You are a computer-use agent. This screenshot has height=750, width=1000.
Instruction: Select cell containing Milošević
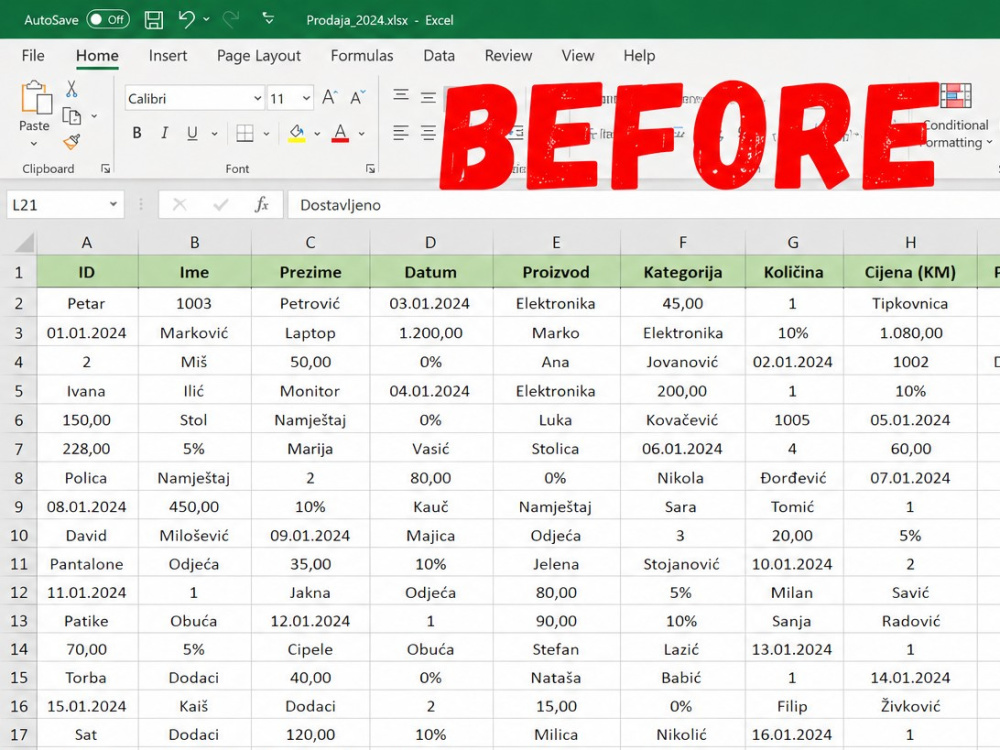point(194,536)
